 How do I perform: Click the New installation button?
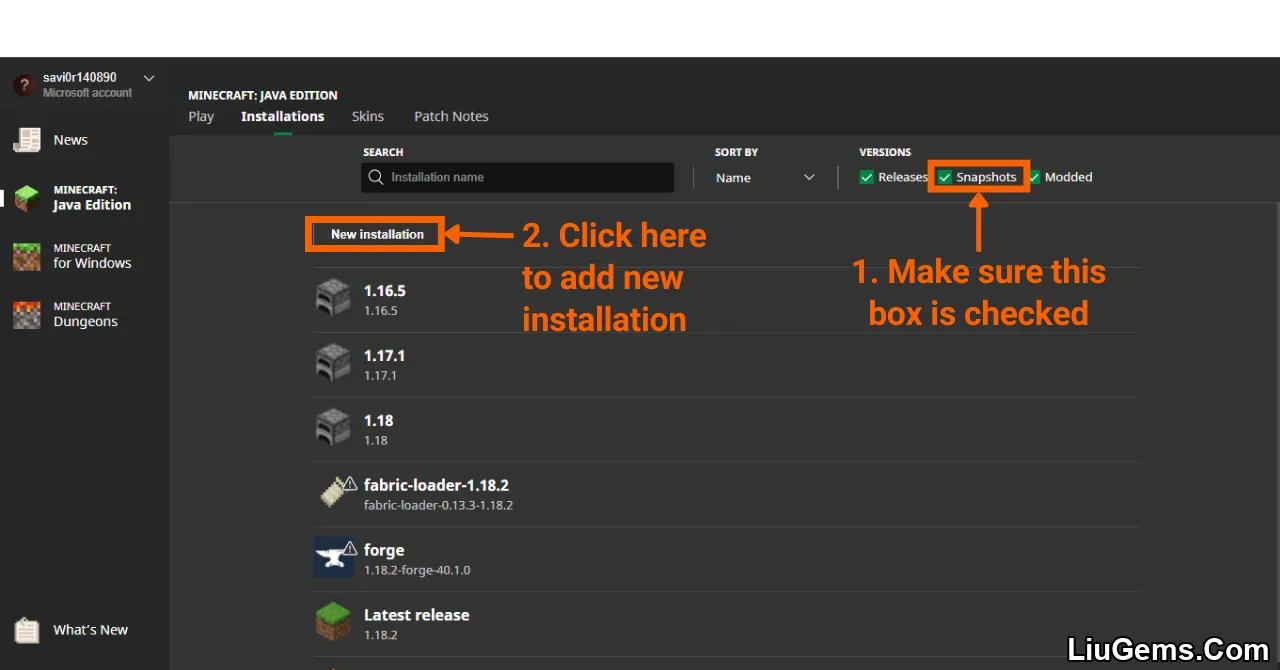377,234
